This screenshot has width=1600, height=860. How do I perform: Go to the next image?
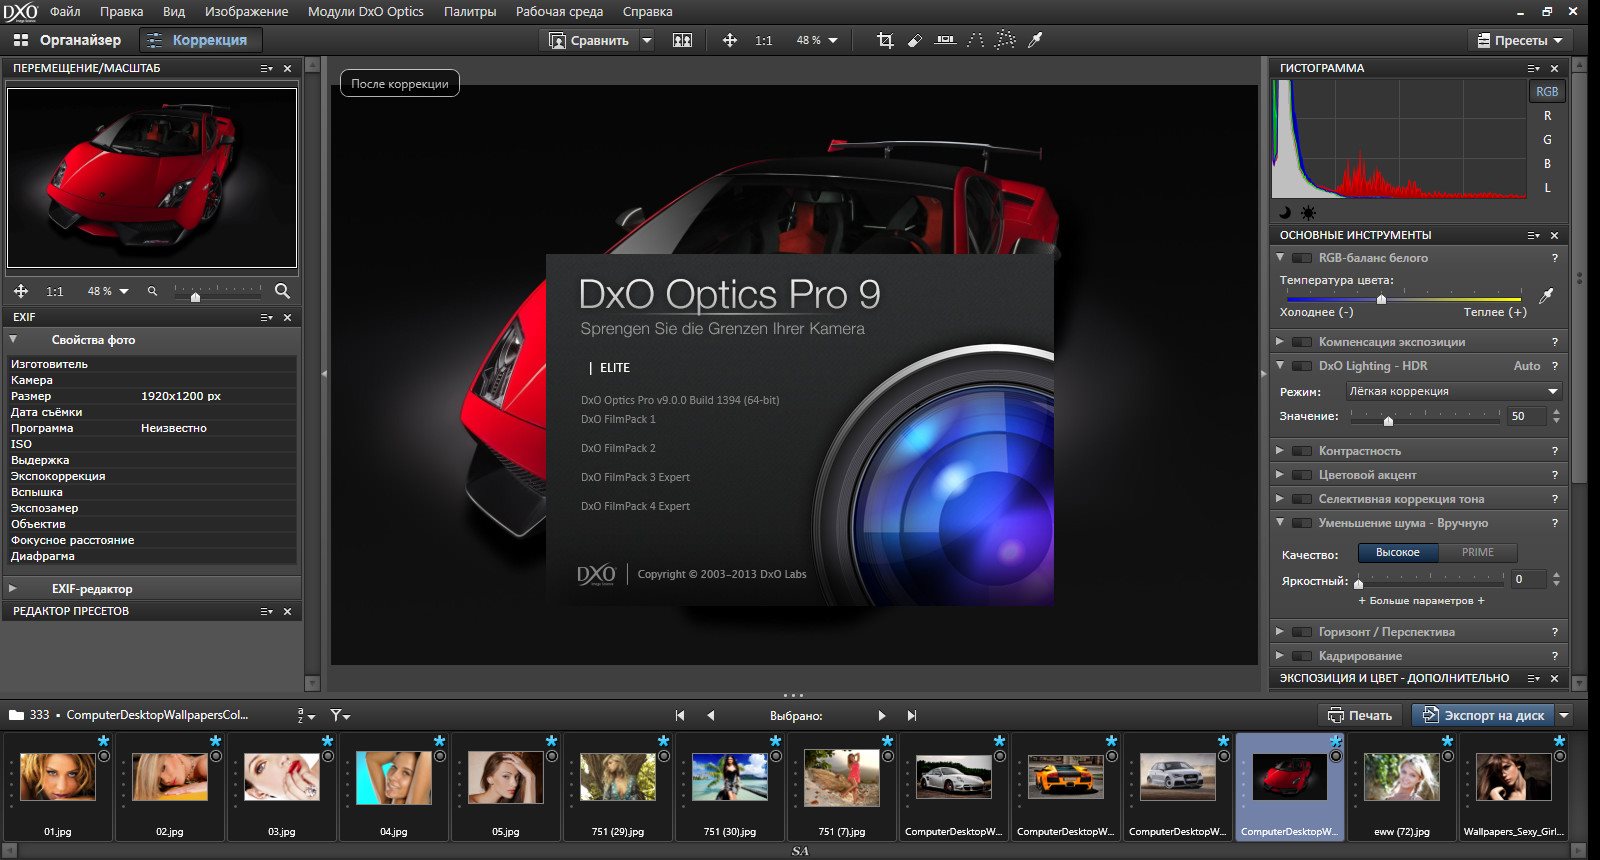coord(881,716)
